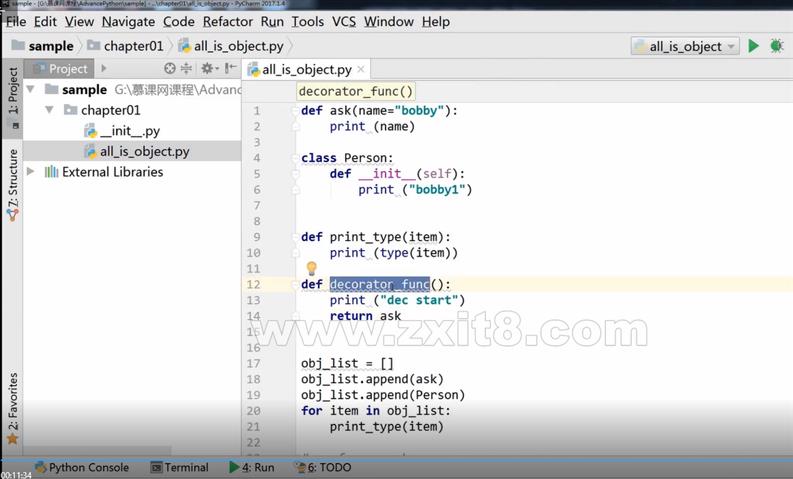
Task: Click the all_is_object.py breadcrumb
Action: coord(231,46)
